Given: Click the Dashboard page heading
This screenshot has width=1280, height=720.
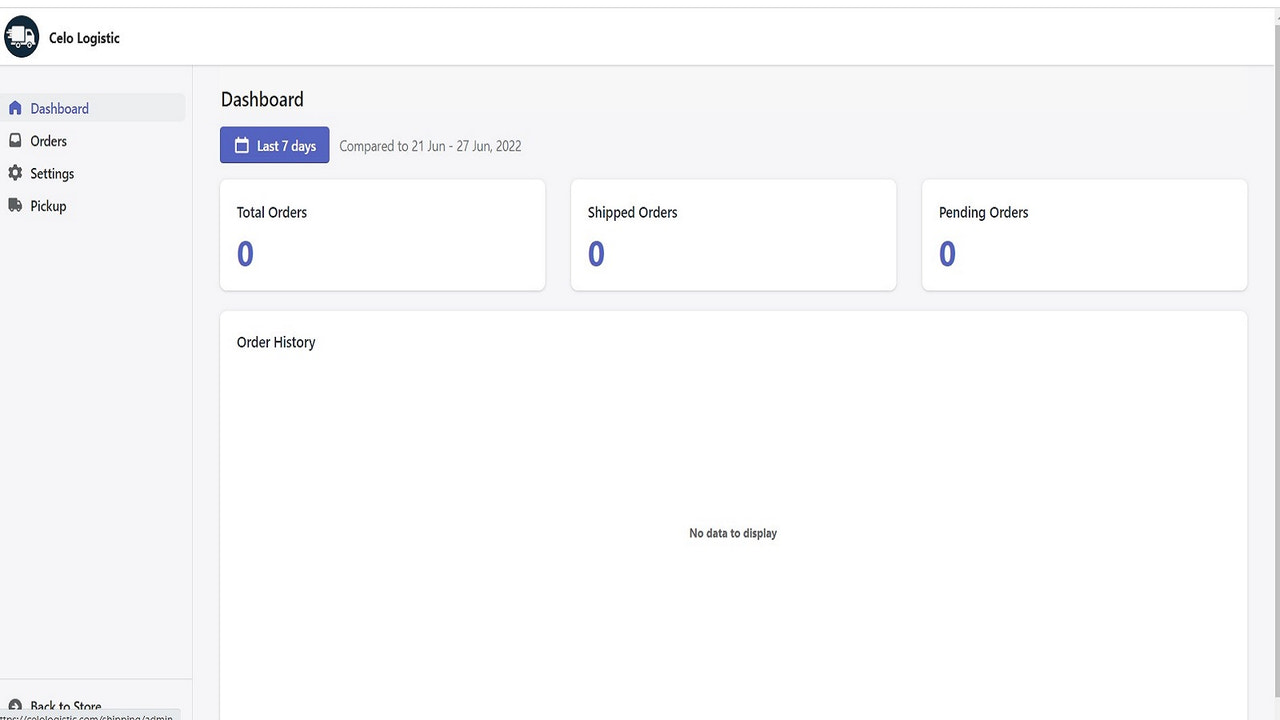Looking at the screenshot, I should (262, 99).
